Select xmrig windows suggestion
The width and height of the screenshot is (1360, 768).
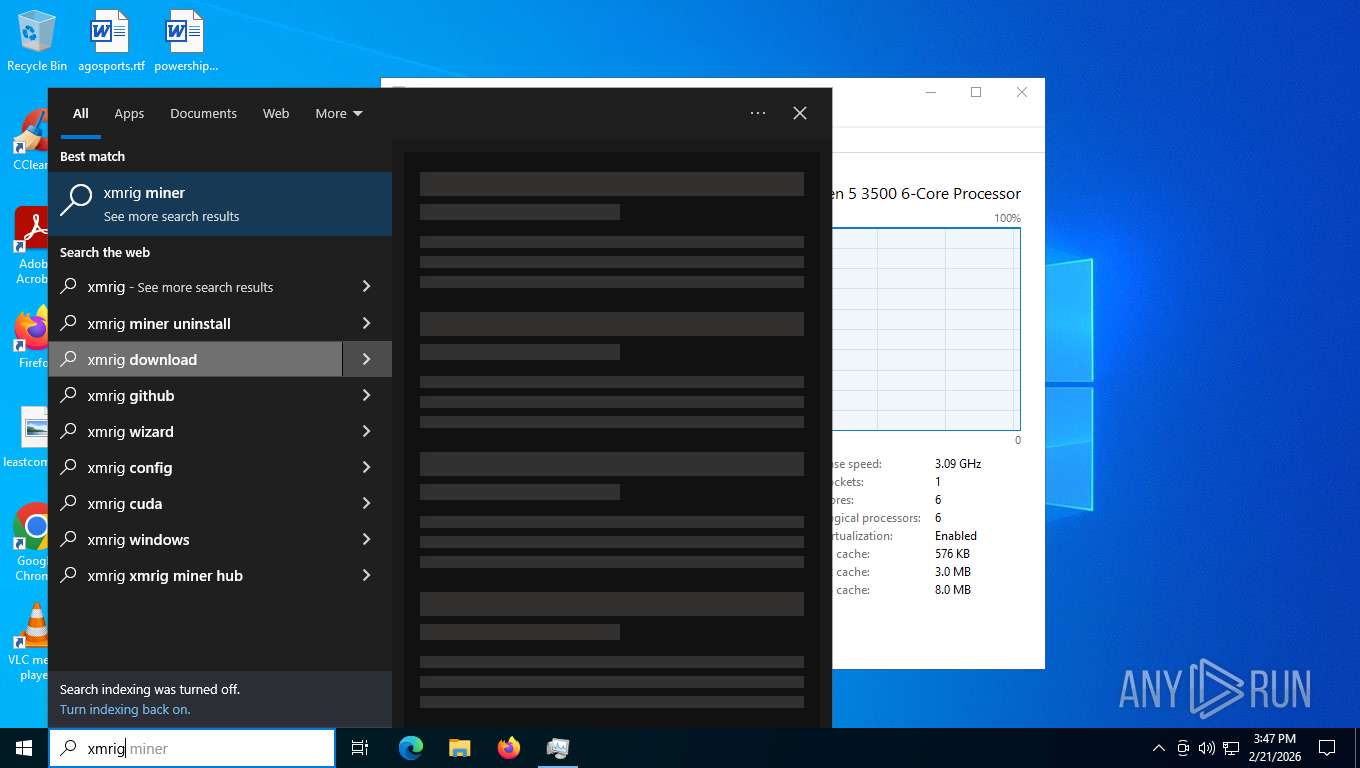pyautogui.click(x=195, y=539)
